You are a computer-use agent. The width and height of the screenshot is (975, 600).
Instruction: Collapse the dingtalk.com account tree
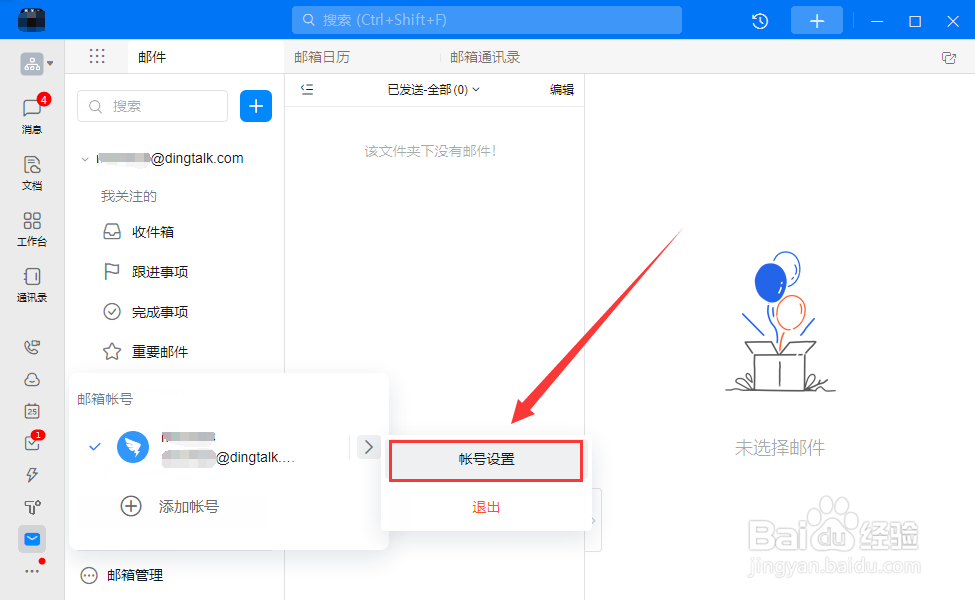[84, 158]
